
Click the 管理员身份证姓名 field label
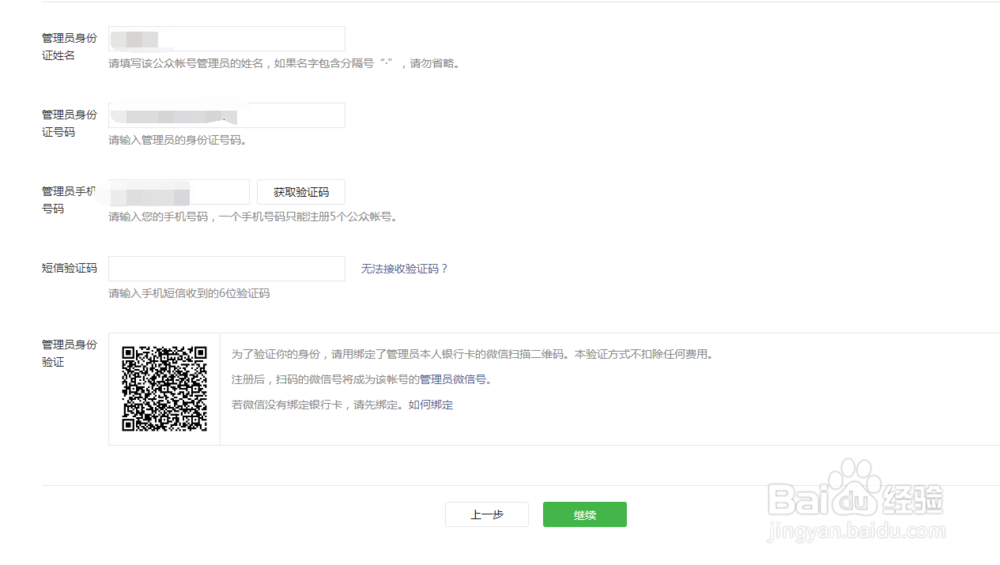[68, 46]
